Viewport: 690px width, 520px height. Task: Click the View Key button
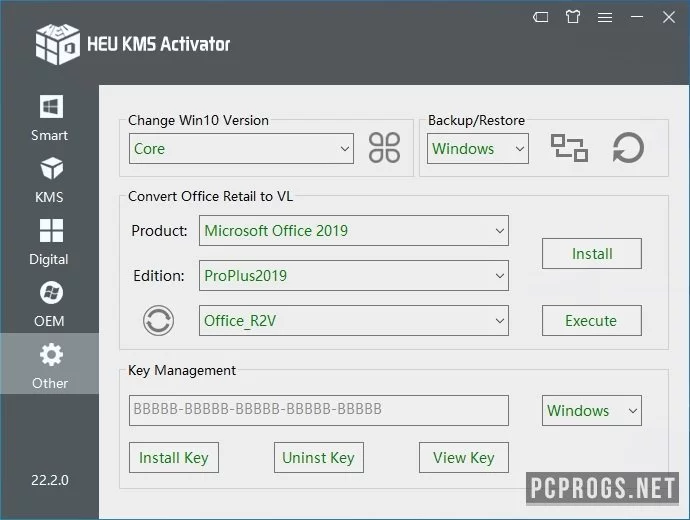pos(464,458)
